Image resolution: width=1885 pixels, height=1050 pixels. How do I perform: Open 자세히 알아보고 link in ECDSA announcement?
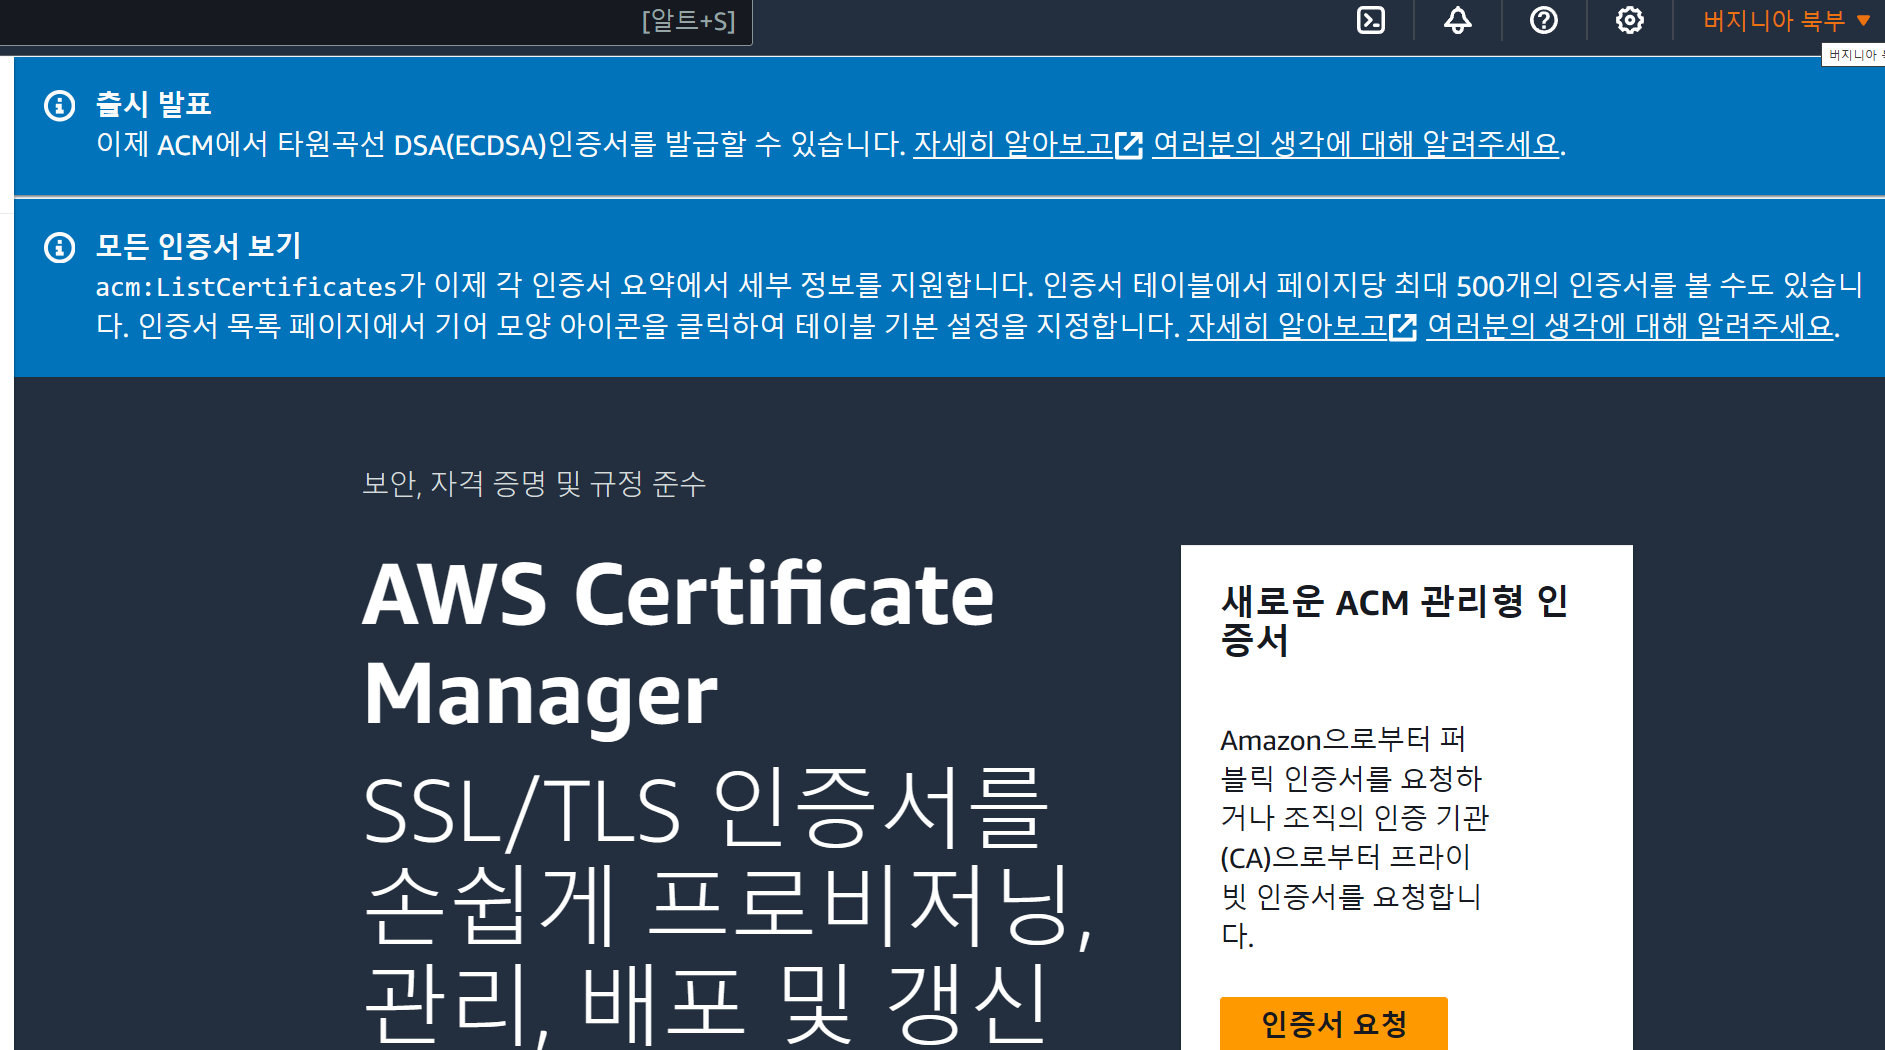pyautogui.click(x=1027, y=145)
